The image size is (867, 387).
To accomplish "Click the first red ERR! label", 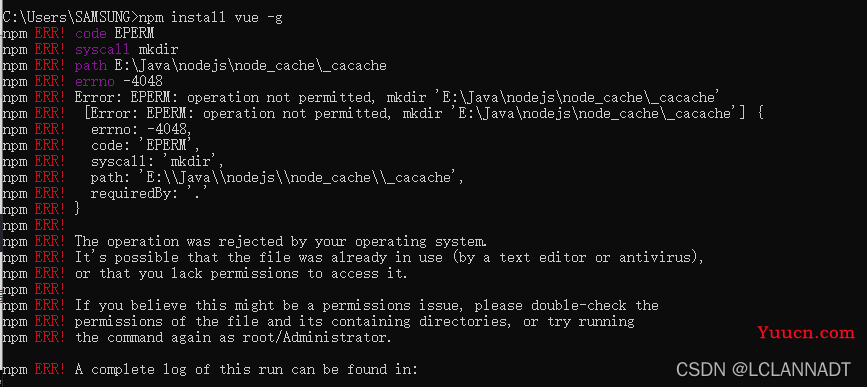I will point(50,34).
